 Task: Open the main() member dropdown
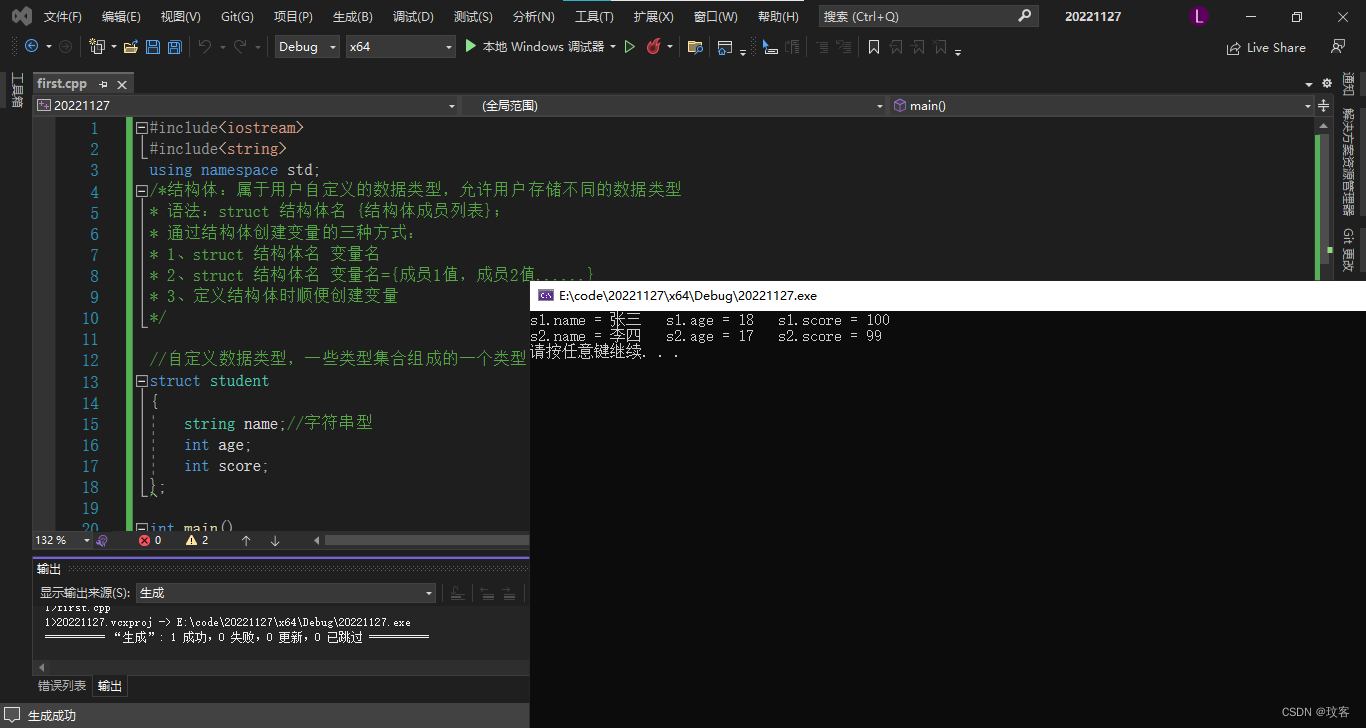[1101, 105]
